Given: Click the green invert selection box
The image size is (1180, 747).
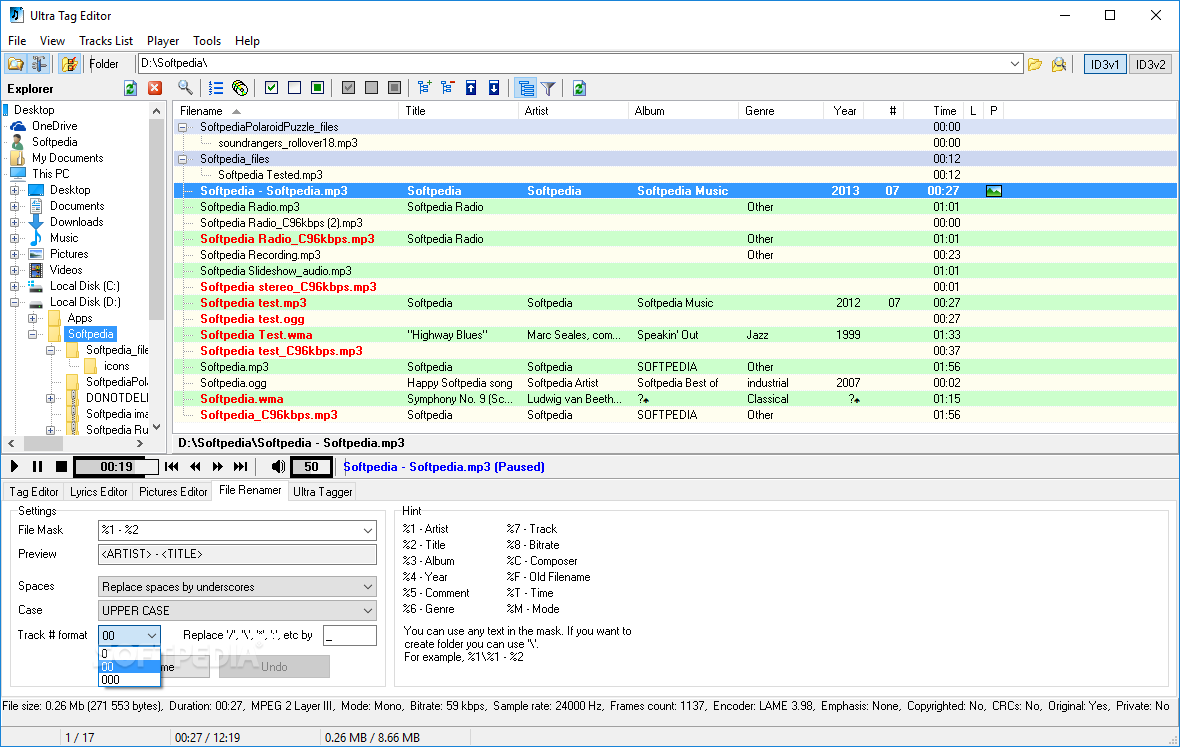Looking at the screenshot, I should click(x=318, y=88).
